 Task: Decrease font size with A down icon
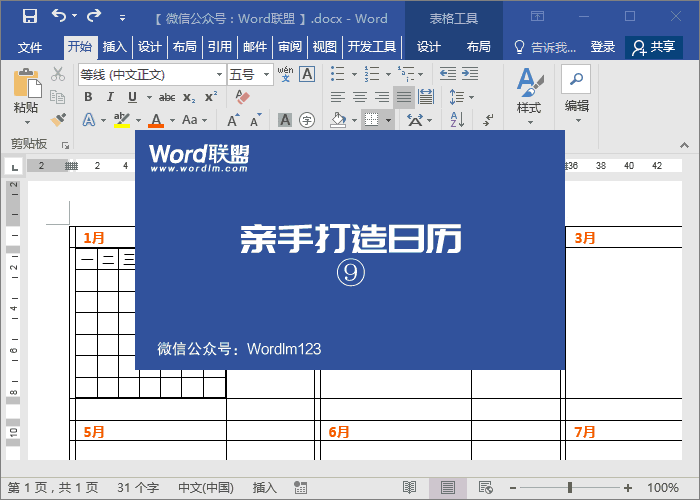click(x=255, y=120)
